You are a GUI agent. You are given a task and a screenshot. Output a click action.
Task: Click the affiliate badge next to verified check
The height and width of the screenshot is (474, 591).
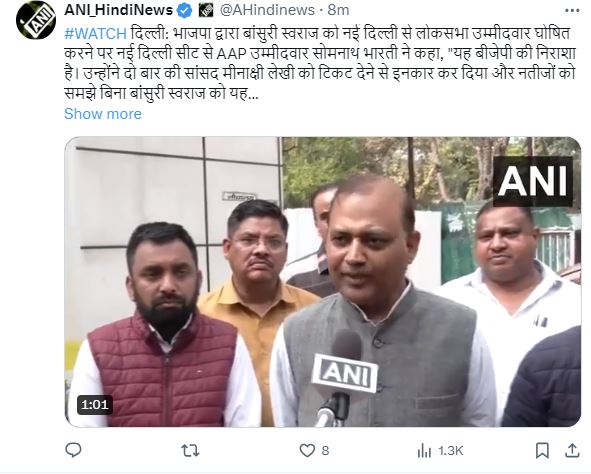pyautogui.click(x=205, y=11)
